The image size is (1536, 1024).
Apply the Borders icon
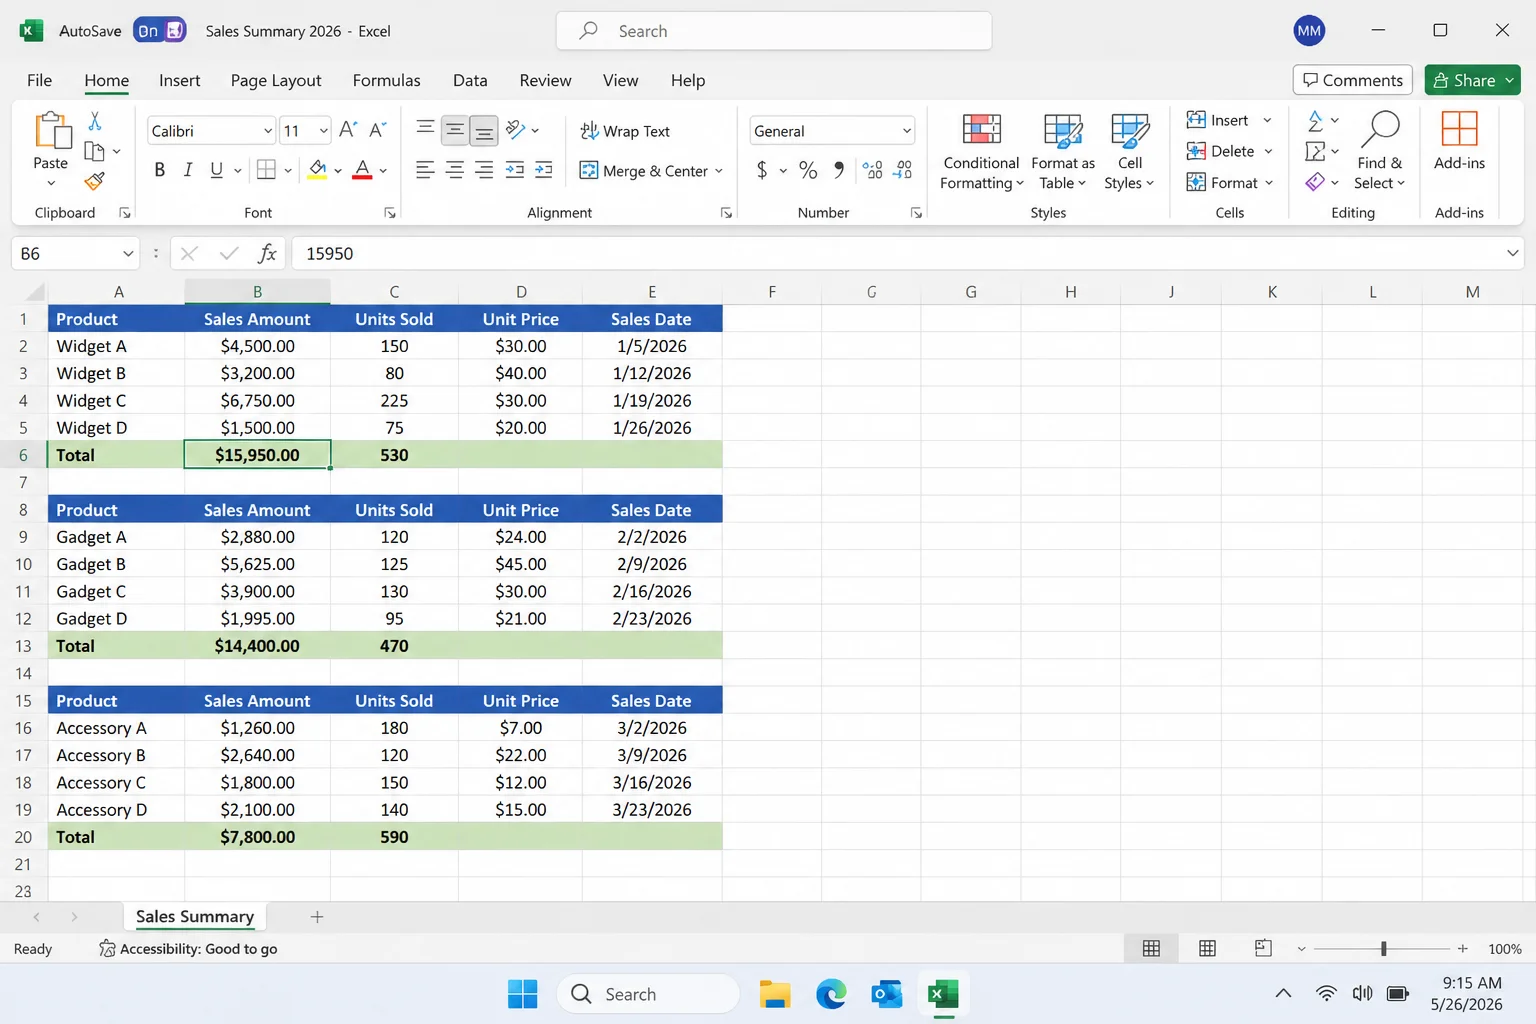click(266, 170)
